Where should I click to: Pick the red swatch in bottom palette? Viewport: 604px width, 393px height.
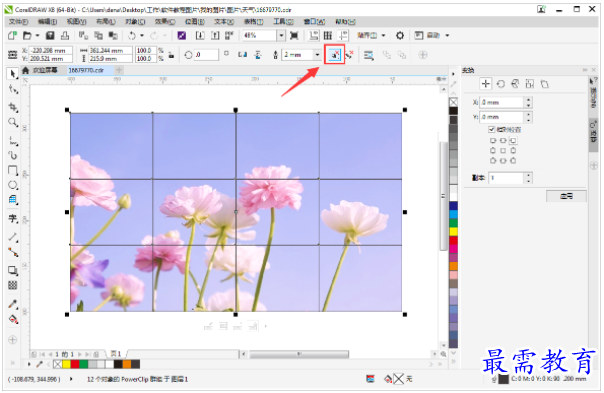75,364
